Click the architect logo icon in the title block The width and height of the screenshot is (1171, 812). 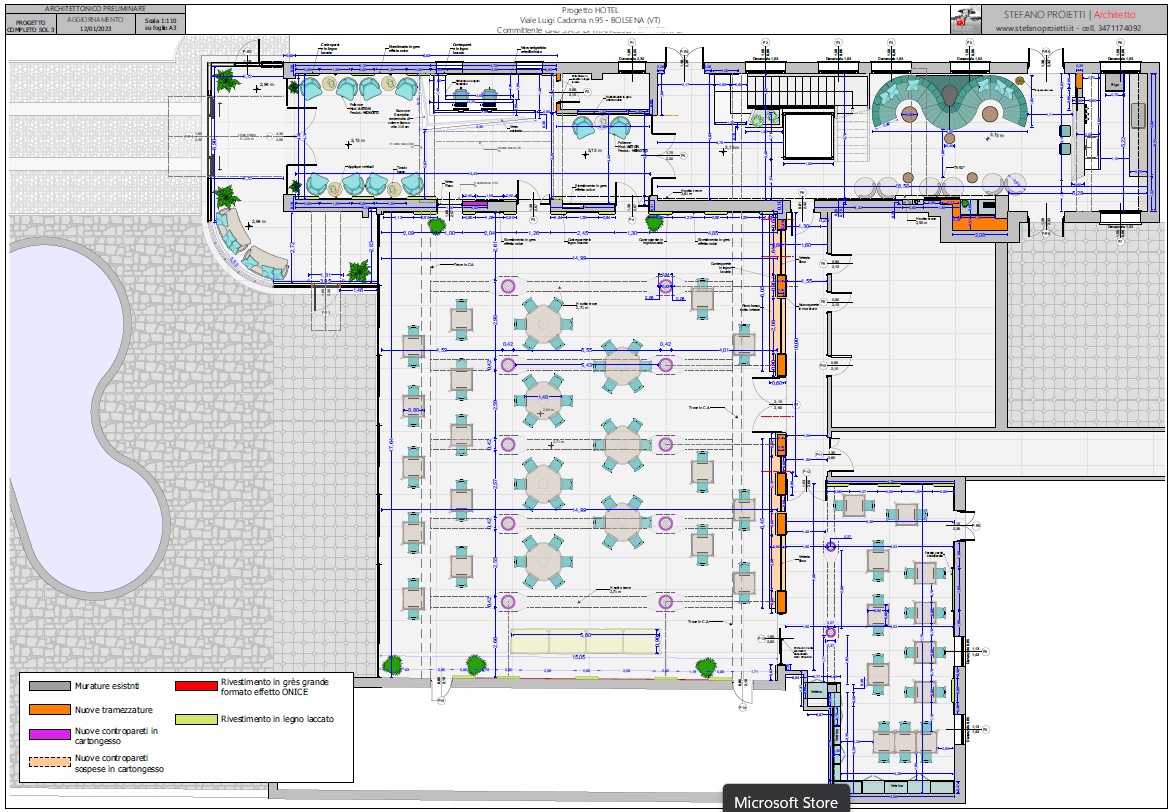tap(966, 19)
